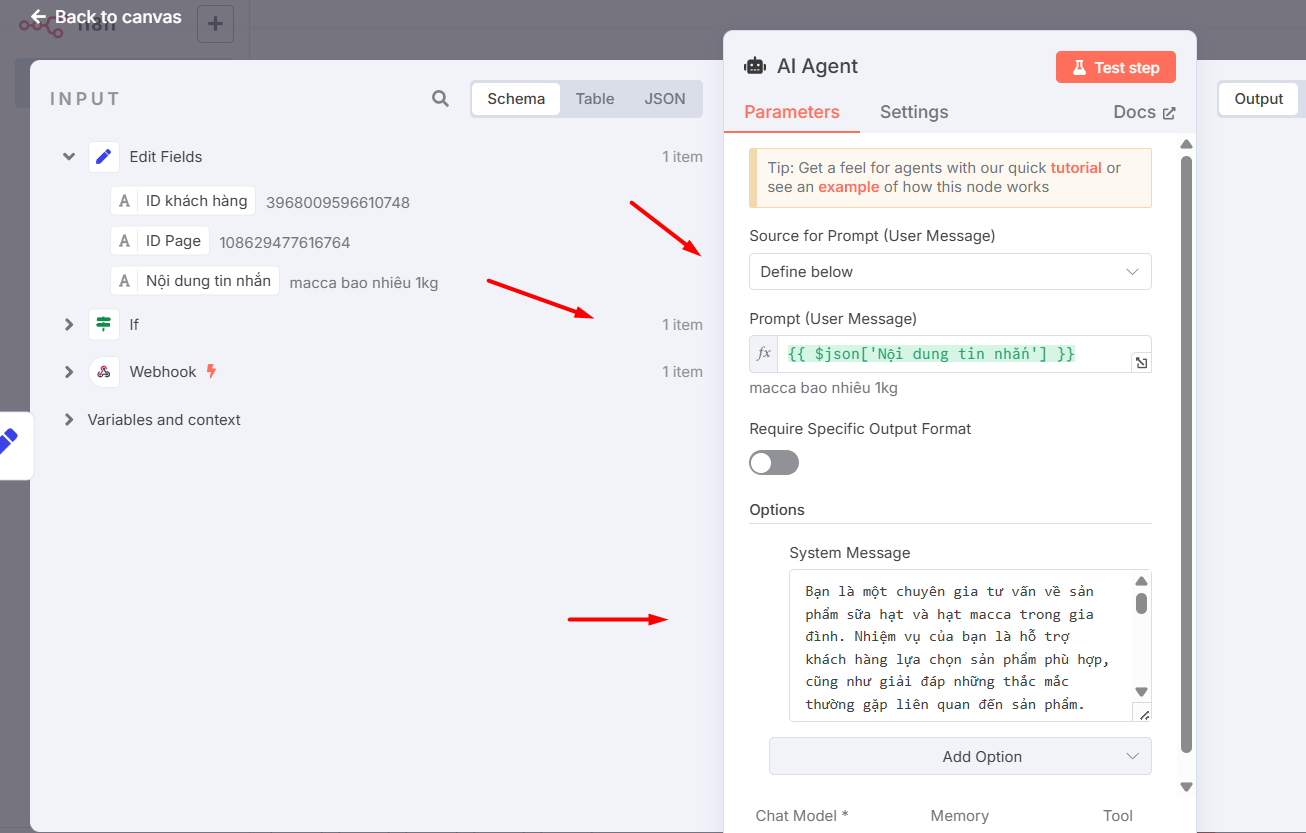The image size is (1306, 833).
Task: Open the Add Option dropdown
Action: tap(960, 756)
